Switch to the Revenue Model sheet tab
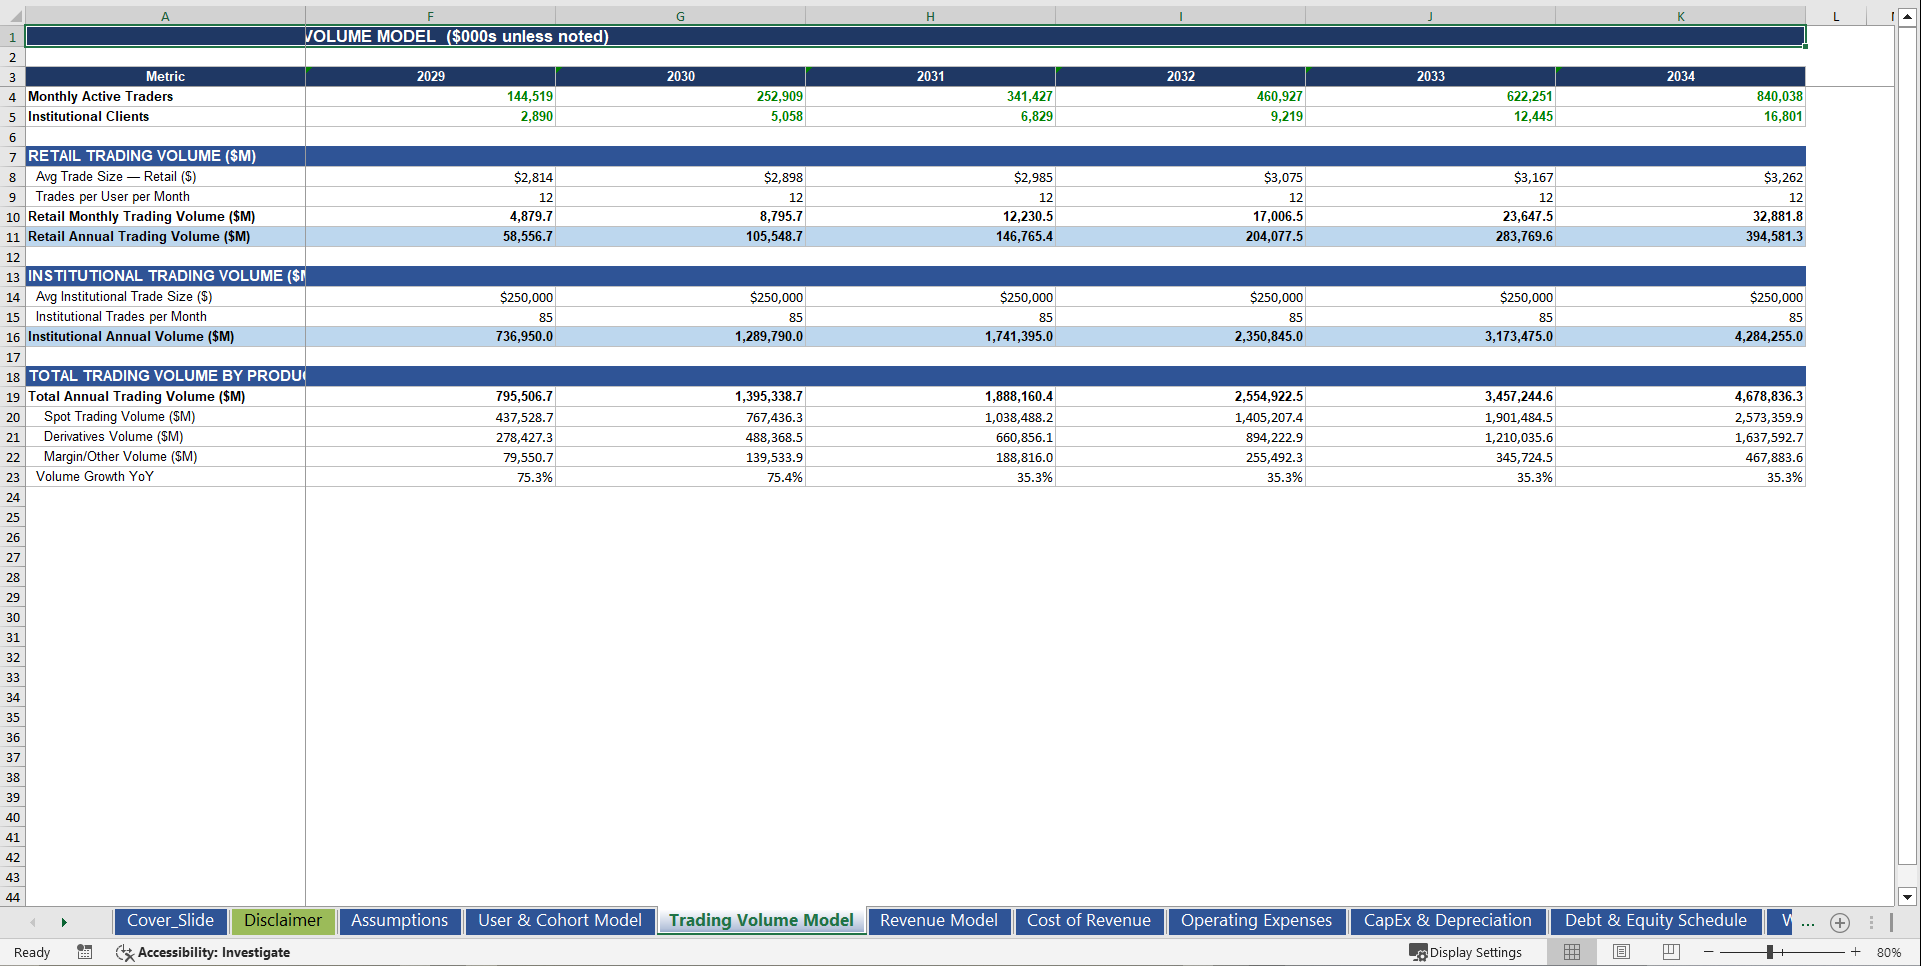This screenshot has width=1921, height=966. (938, 921)
